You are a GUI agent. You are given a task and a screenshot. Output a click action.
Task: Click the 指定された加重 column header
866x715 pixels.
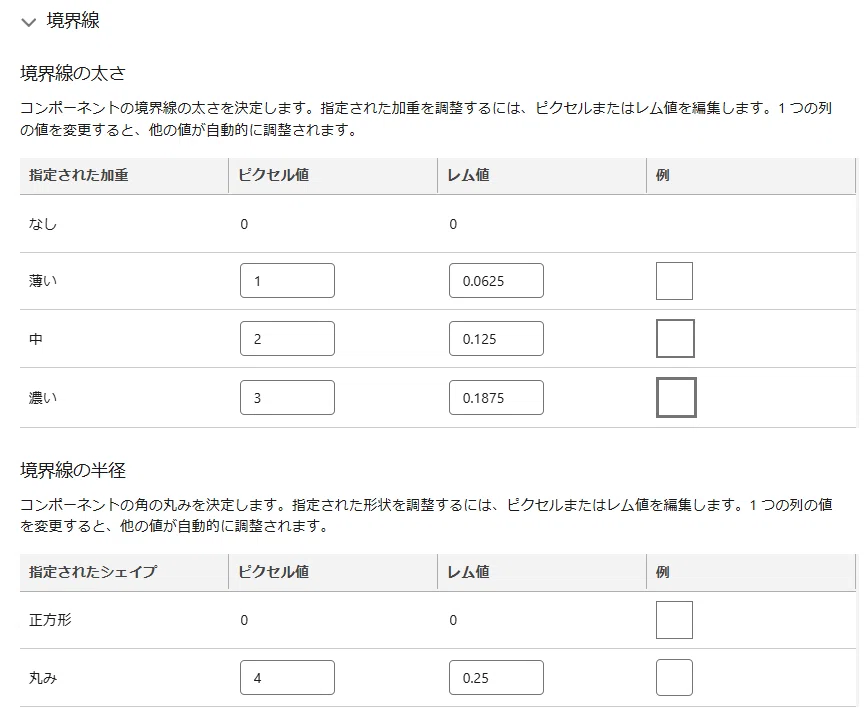coord(78,175)
